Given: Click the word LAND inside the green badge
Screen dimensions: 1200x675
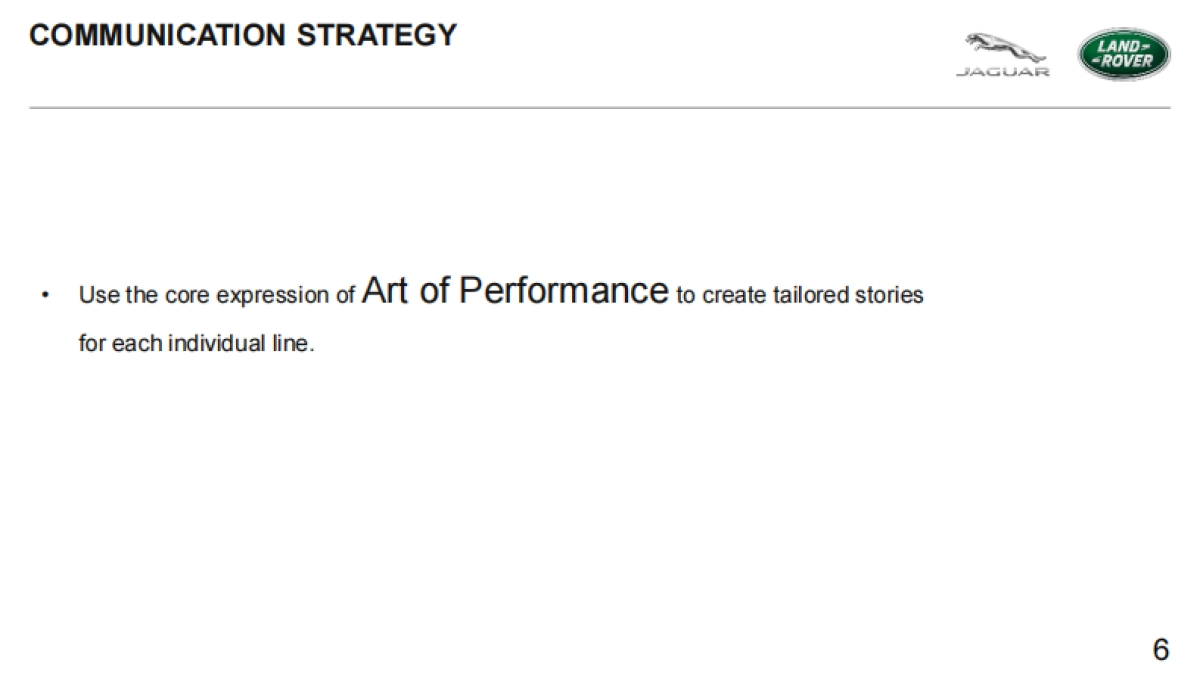Looking at the screenshot, I should point(1124,45).
